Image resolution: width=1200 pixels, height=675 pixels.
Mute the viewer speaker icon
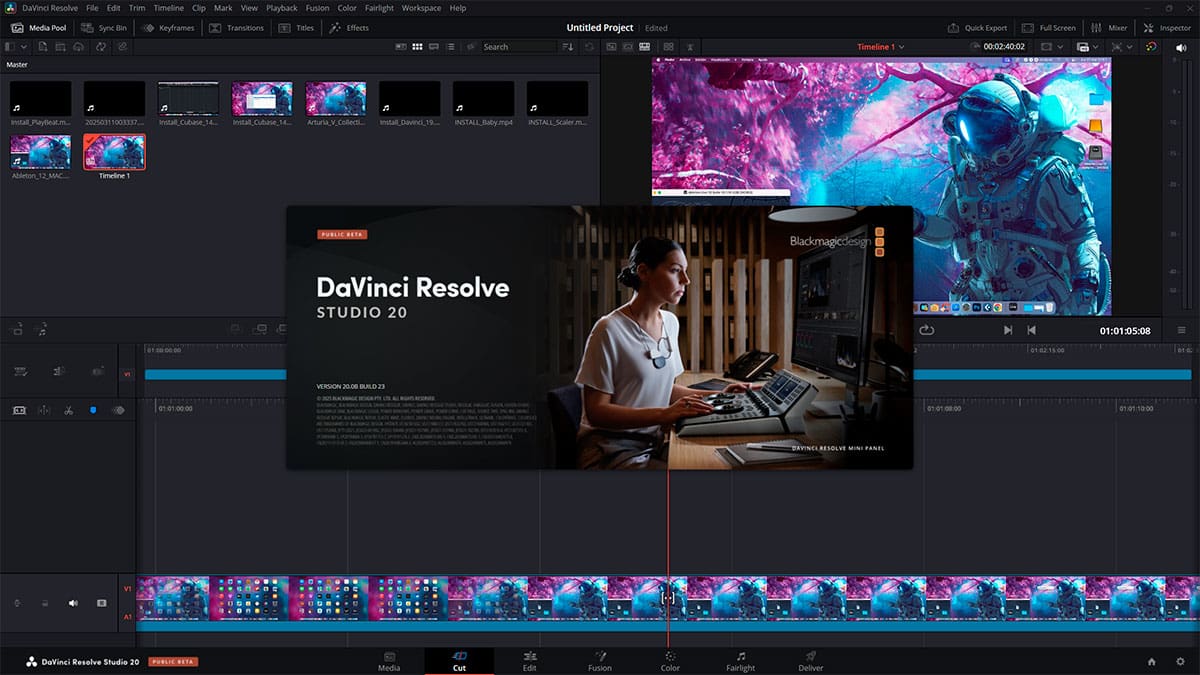tap(1180, 47)
